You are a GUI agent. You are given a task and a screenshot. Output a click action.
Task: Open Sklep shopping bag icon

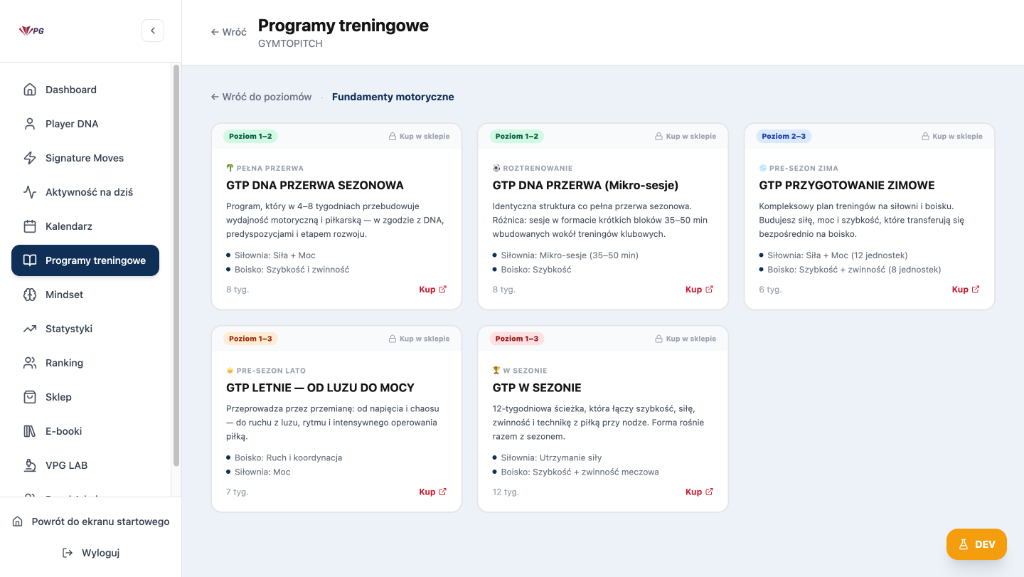coord(29,397)
